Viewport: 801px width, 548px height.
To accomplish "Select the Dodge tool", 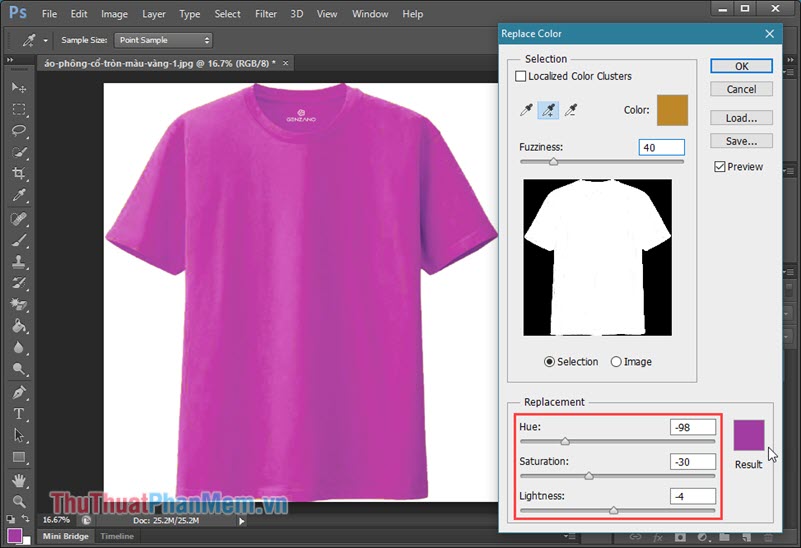I will click(x=18, y=369).
